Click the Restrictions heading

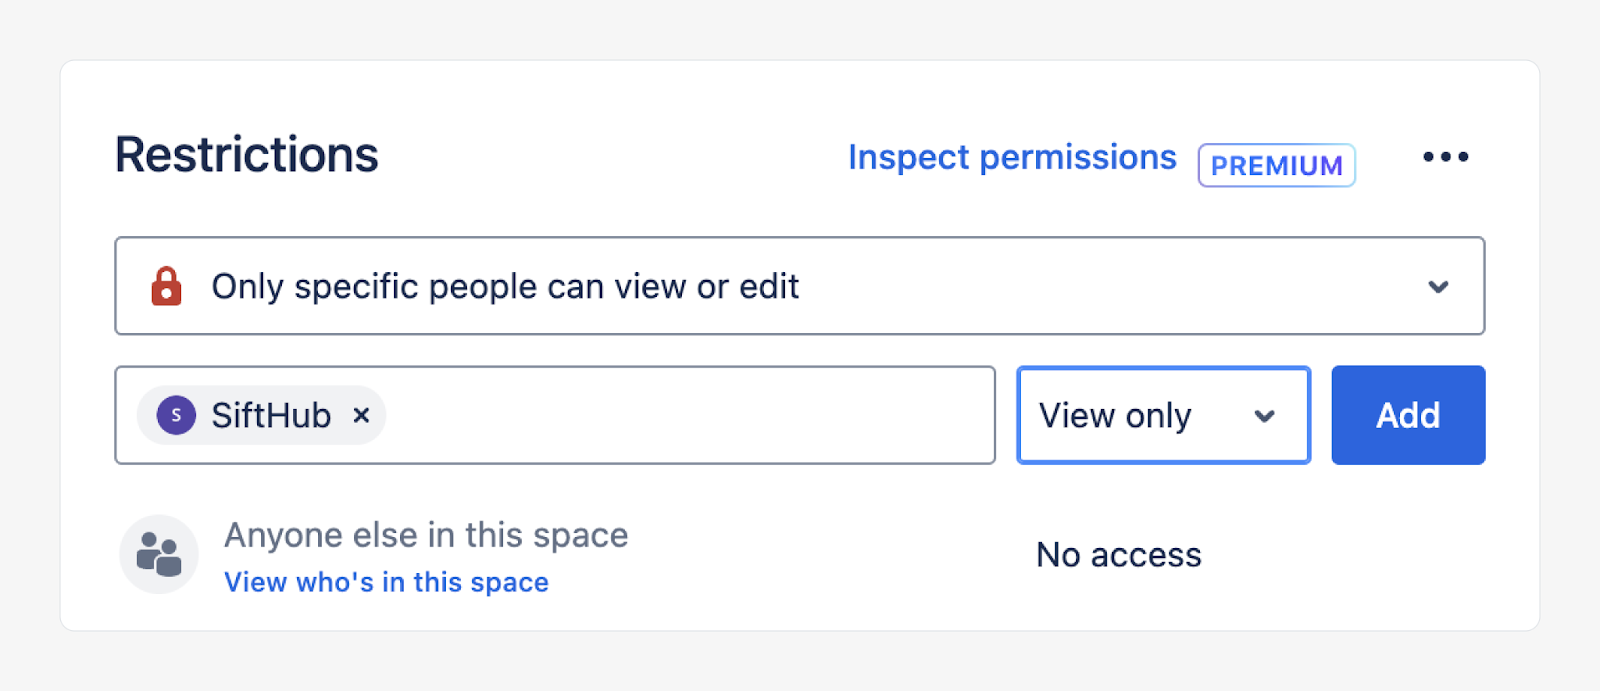pyautogui.click(x=246, y=155)
